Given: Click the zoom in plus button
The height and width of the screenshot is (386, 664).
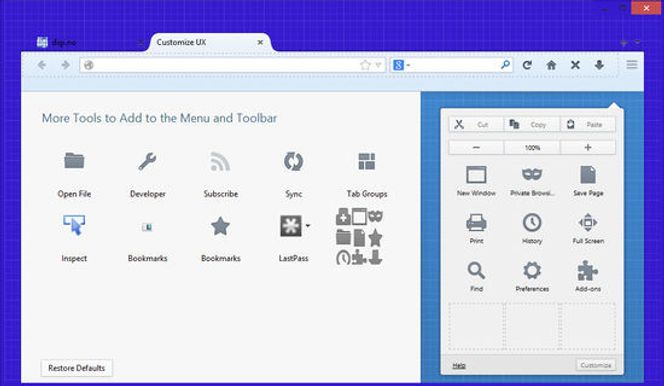Looking at the screenshot, I should tap(588, 147).
